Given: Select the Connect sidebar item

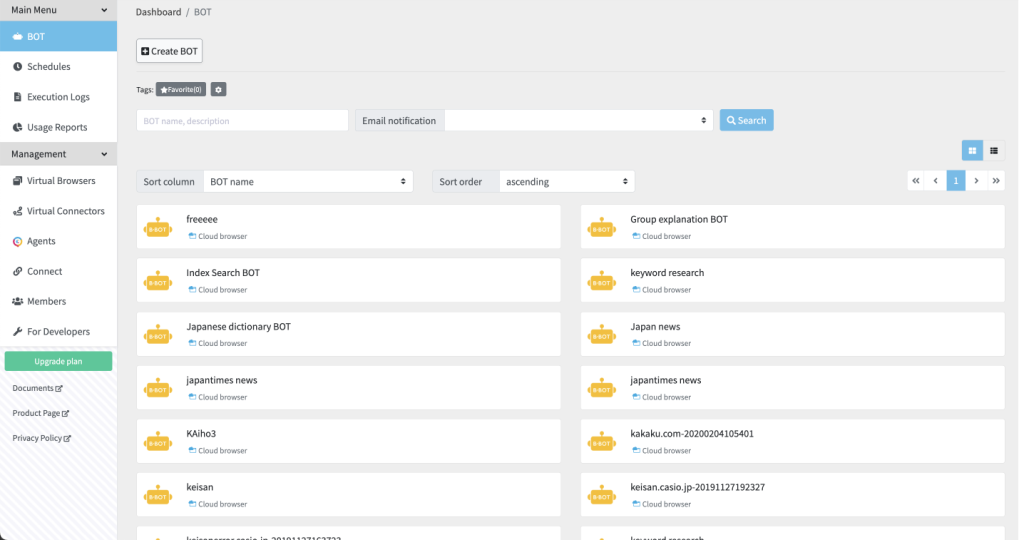Looking at the screenshot, I should pos(58,271).
